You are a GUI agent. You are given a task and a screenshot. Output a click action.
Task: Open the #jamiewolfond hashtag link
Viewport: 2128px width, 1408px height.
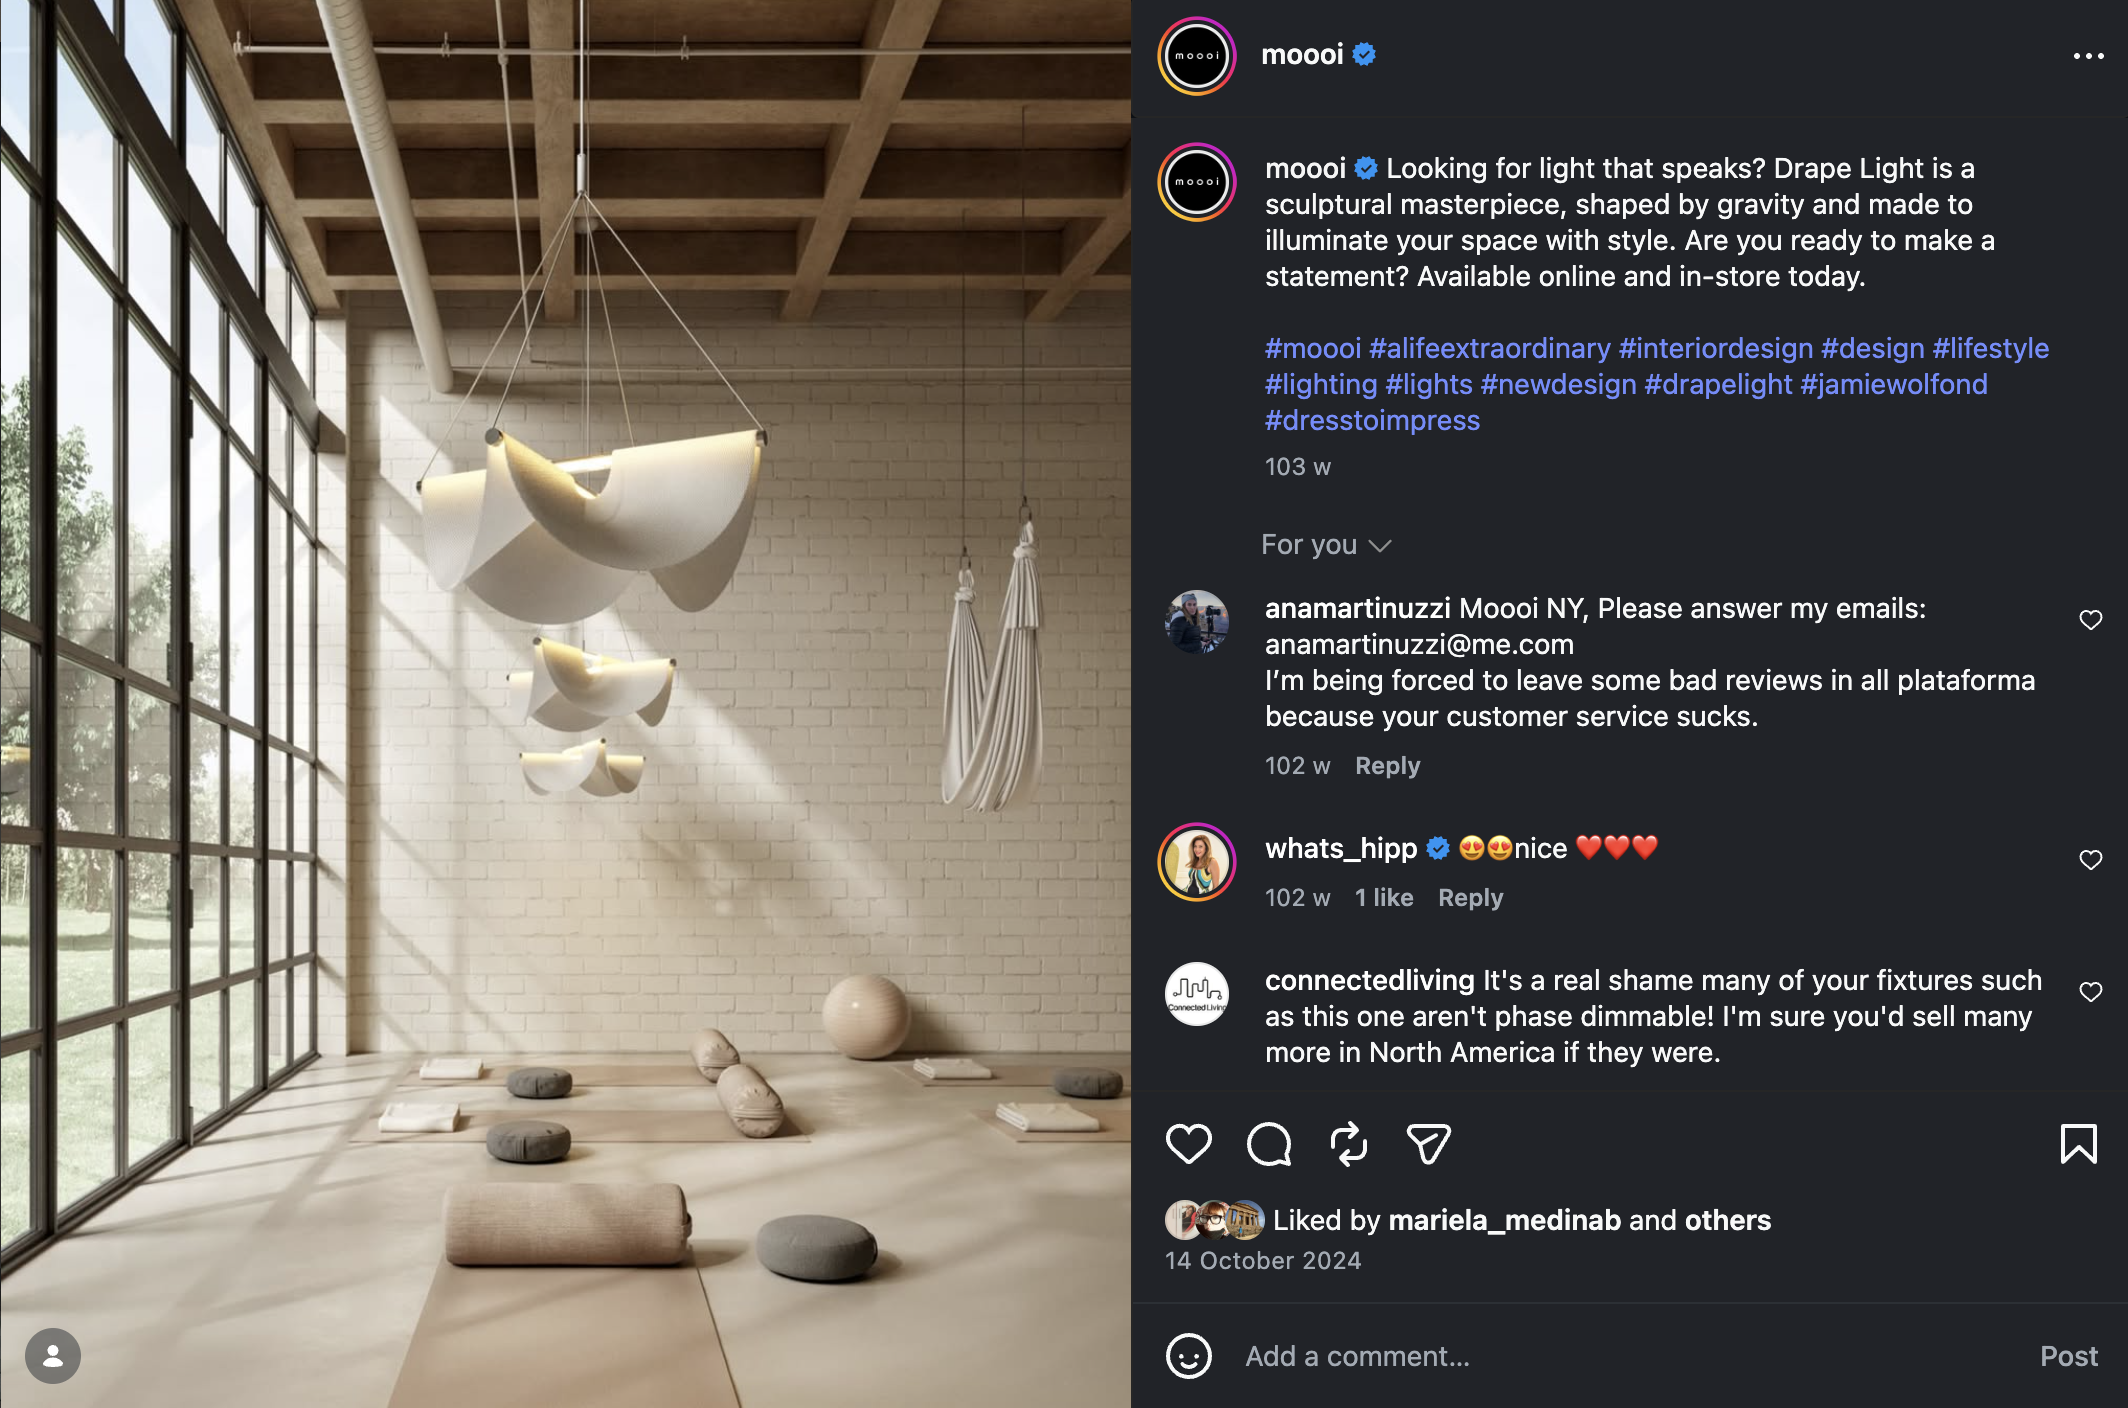[1894, 384]
